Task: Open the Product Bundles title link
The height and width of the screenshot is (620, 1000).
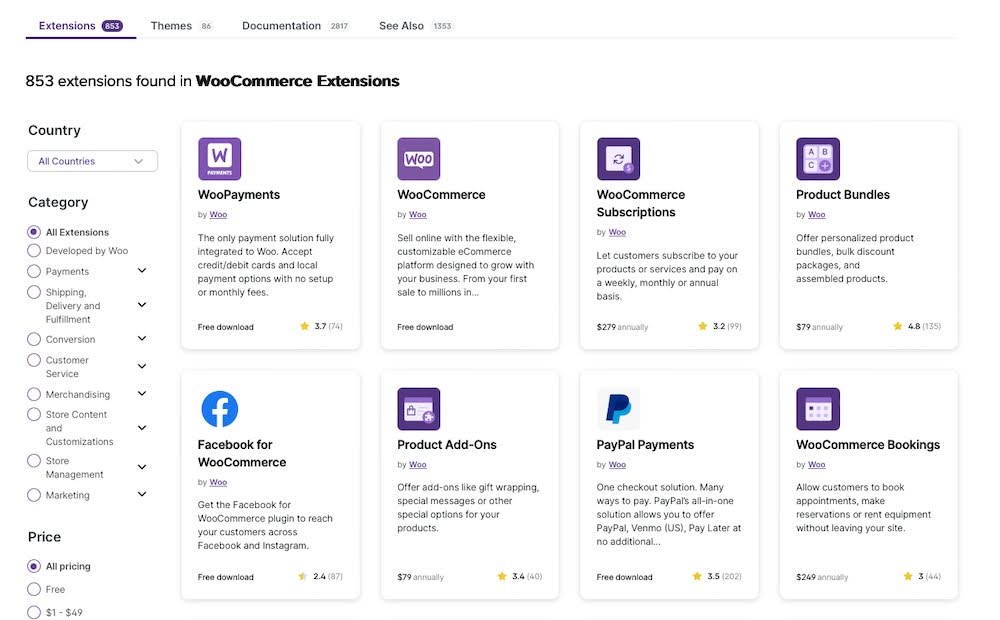Action: point(842,195)
